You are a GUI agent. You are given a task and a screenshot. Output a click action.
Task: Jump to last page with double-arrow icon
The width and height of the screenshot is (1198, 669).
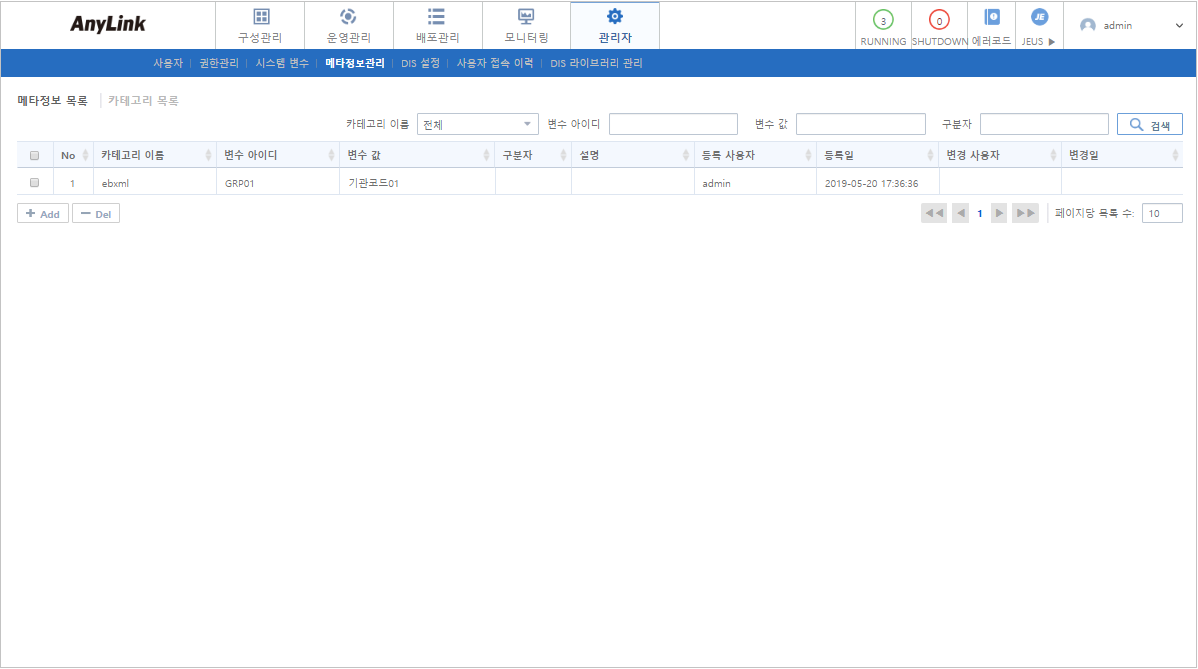[x=1025, y=212]
